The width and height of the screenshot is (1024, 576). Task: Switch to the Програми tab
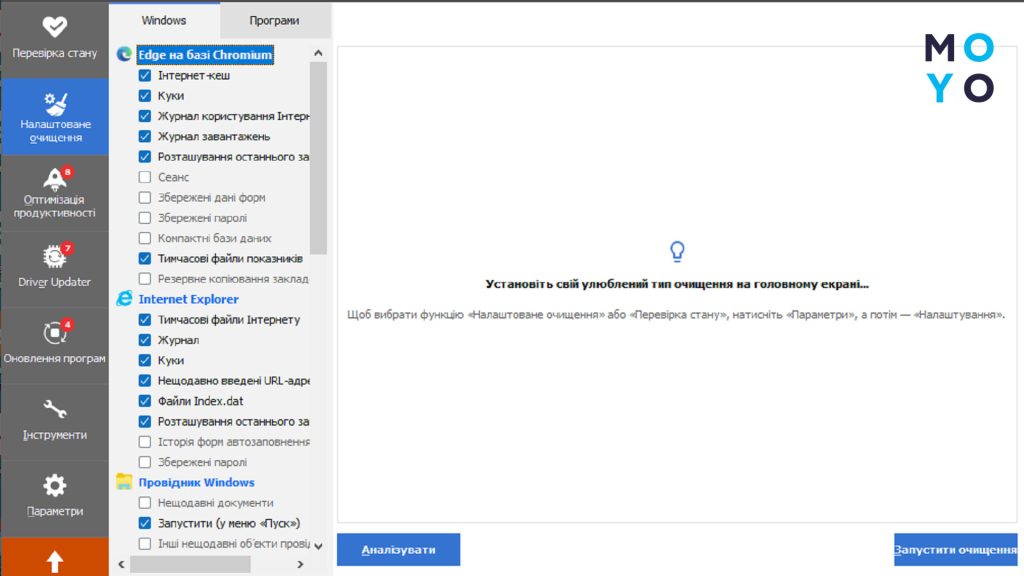[276, 20]
